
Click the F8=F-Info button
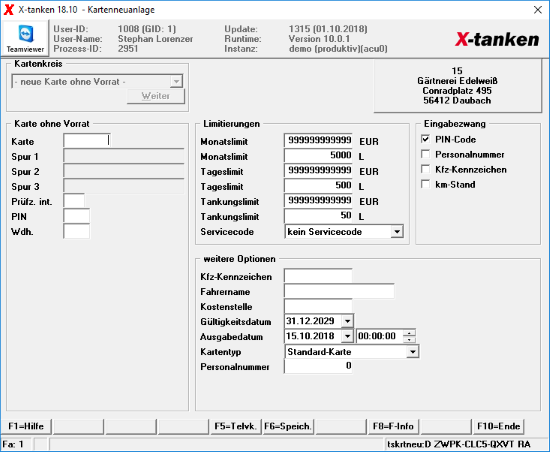click(x=393, y=426)
